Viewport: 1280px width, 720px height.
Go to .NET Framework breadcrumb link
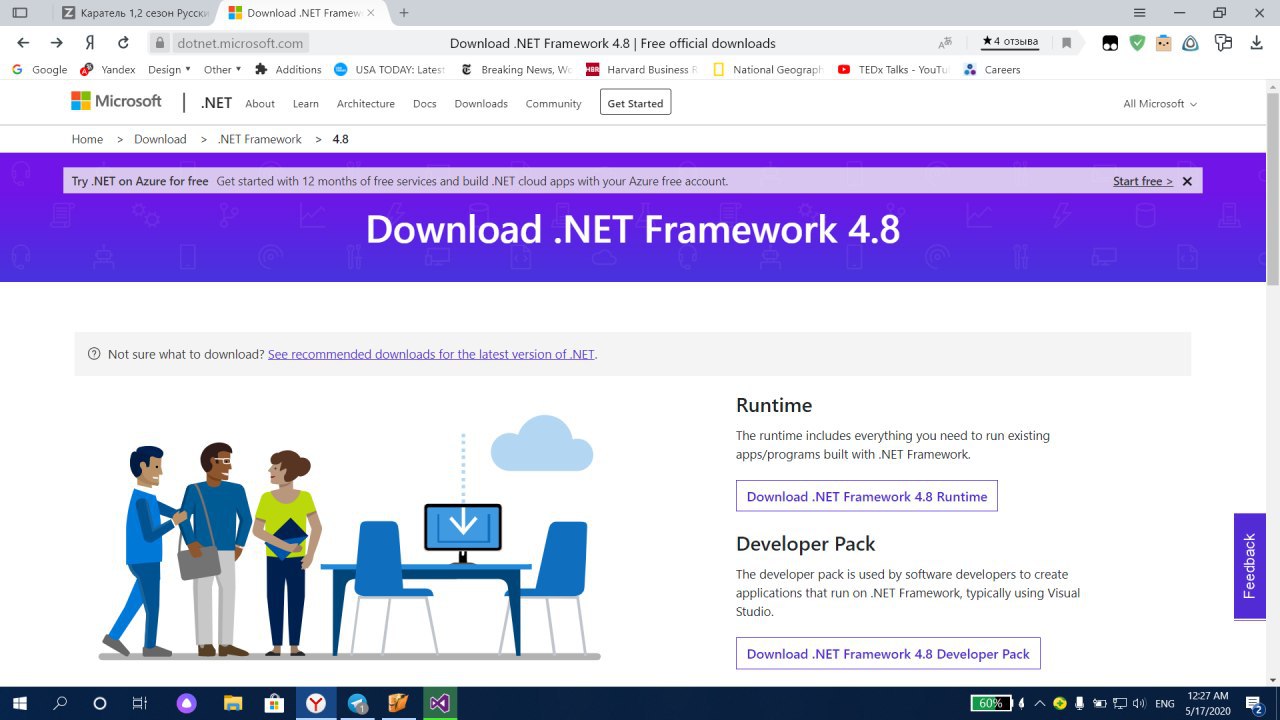click(259, 139)
